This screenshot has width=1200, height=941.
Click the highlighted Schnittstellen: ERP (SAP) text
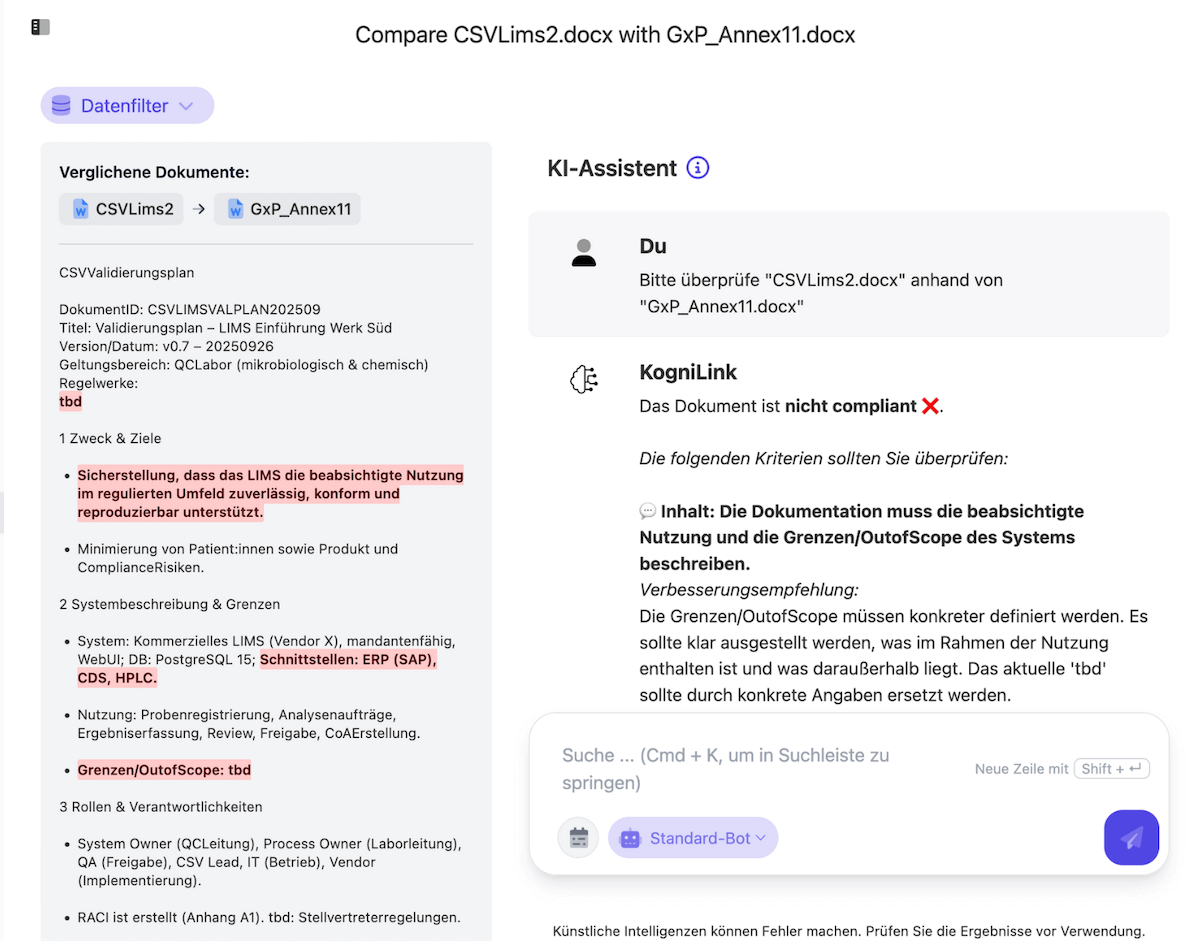tap(348, 660)
